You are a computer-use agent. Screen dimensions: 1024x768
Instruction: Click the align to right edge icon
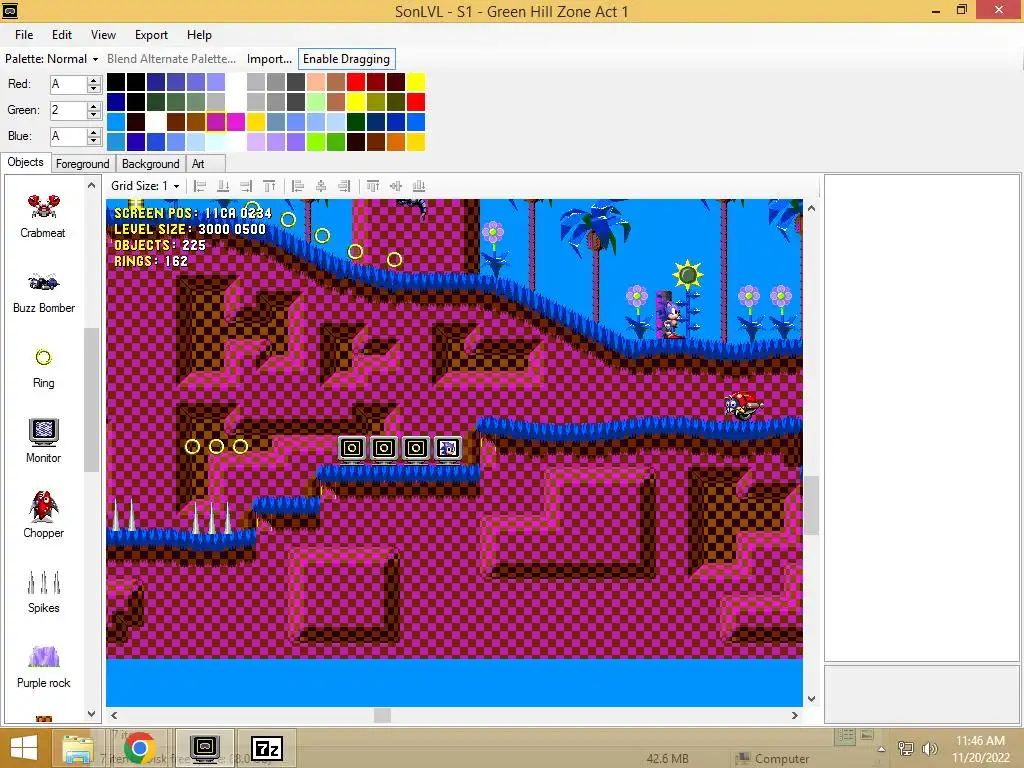pyautogui.click(x=344, y=186)
